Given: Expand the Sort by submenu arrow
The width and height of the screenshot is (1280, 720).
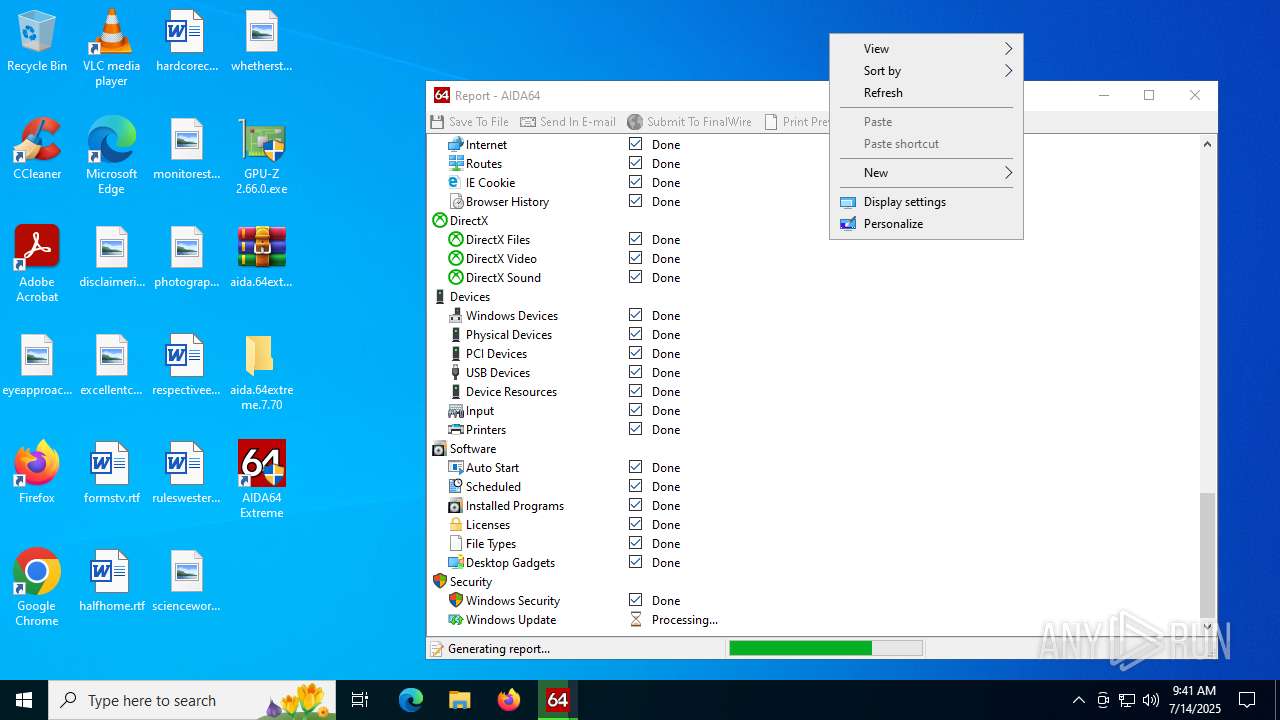Looking at the screenshot, I should click(1008, 71).
